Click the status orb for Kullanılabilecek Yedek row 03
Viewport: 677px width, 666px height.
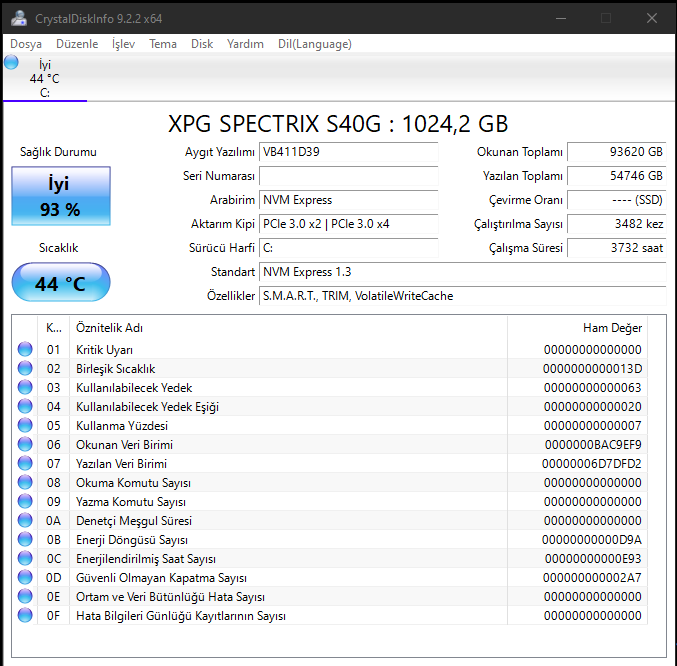[25, 387]
